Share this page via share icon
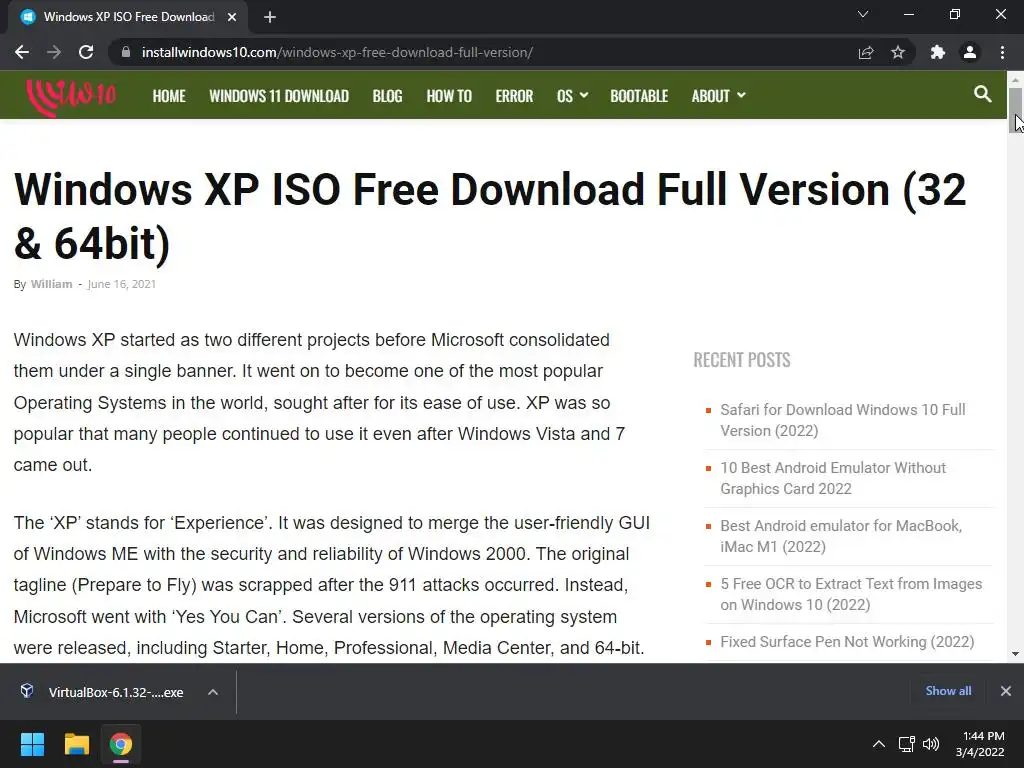This screenshot has width=1024, height=768. [x=866, y=52]
